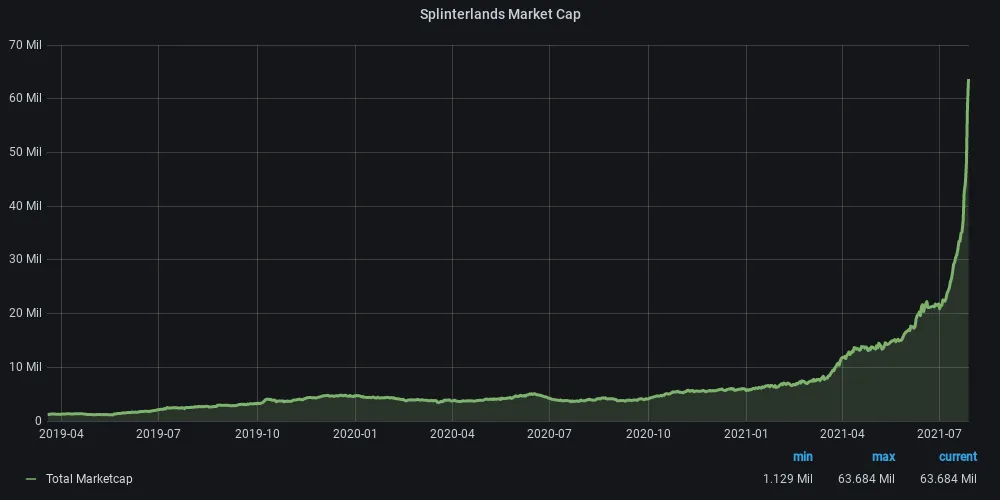Click the 2021-07 x-axis date label
The width and height of the screenshot is (1000, 500).
[939, 434]
